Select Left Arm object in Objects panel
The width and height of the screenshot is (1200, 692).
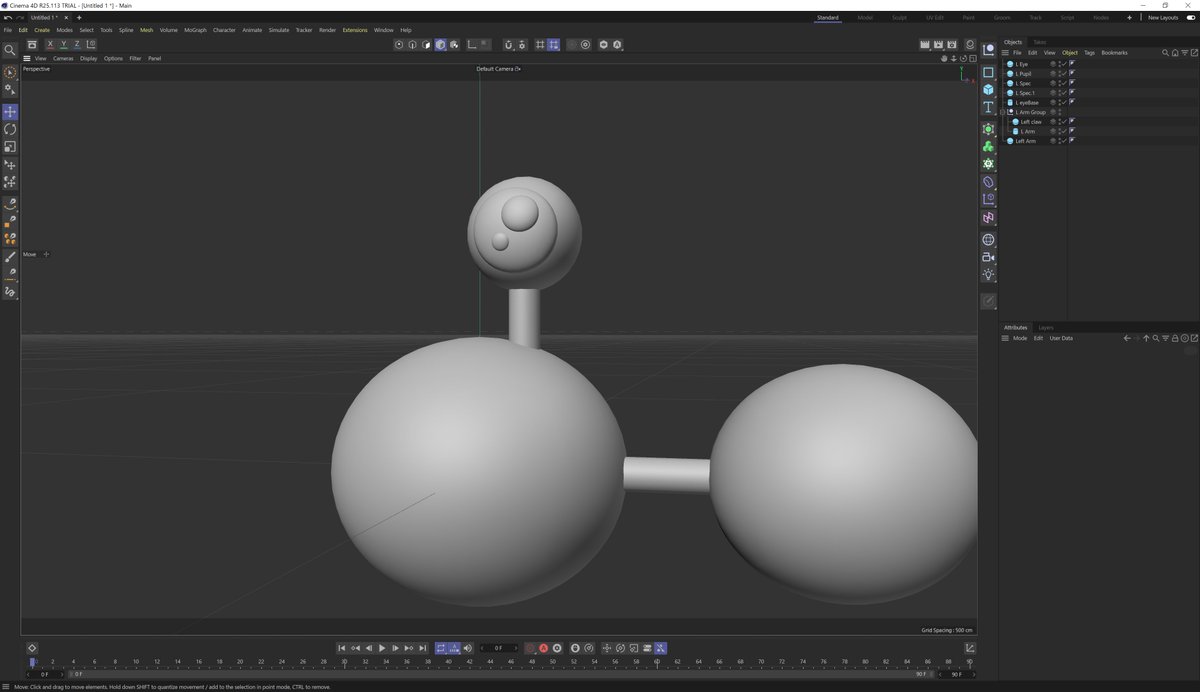pos(1026,141)
